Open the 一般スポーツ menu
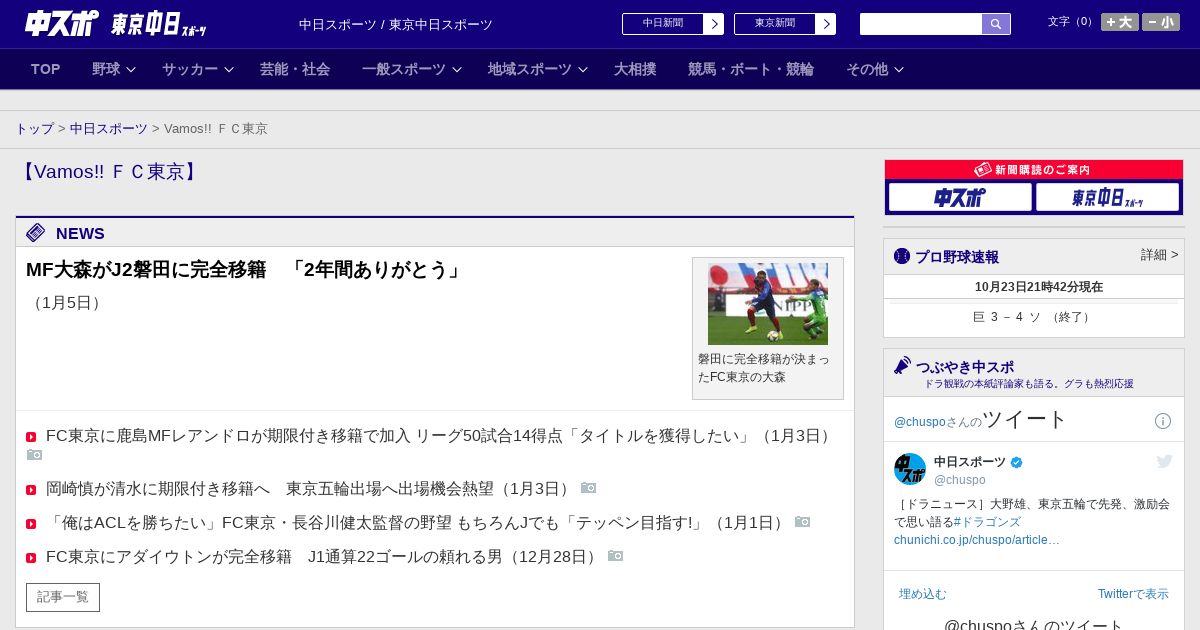 [404, 69]
